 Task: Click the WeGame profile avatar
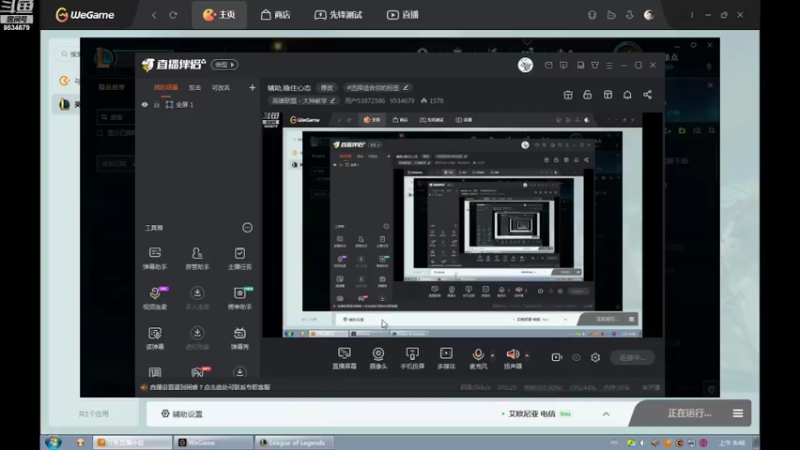tap(649, 15)
